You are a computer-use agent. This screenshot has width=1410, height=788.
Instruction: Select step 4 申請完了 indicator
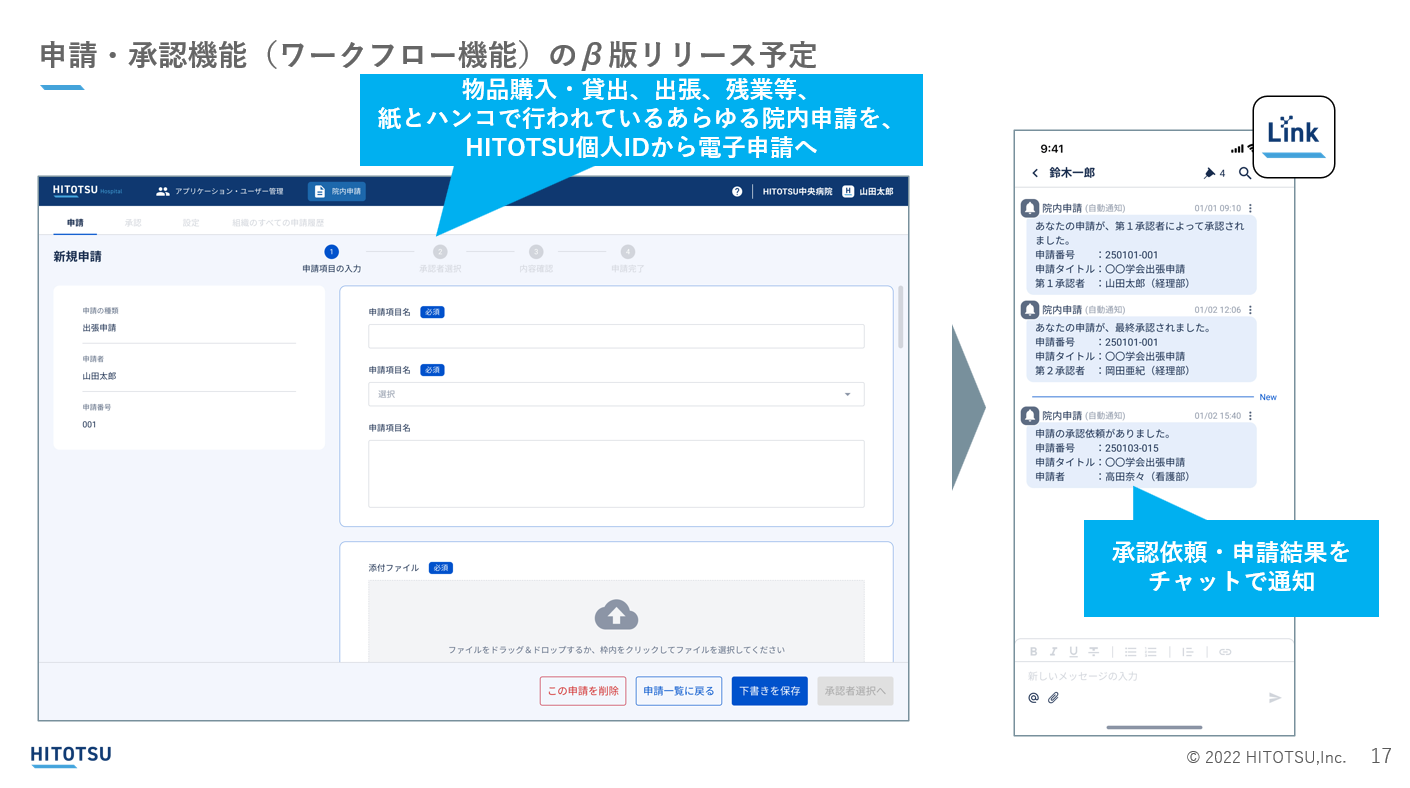627,260
